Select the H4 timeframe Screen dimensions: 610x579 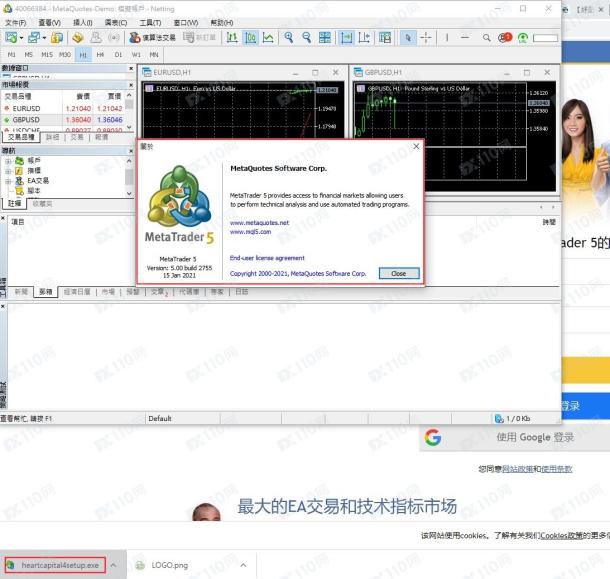(x=100, y=55)
